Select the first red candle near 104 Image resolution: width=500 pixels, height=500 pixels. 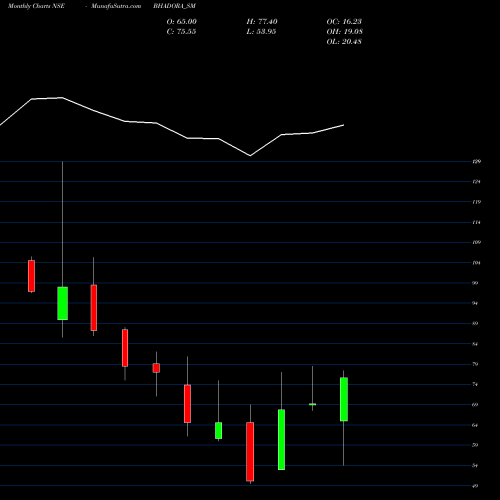tap(31, 276)
